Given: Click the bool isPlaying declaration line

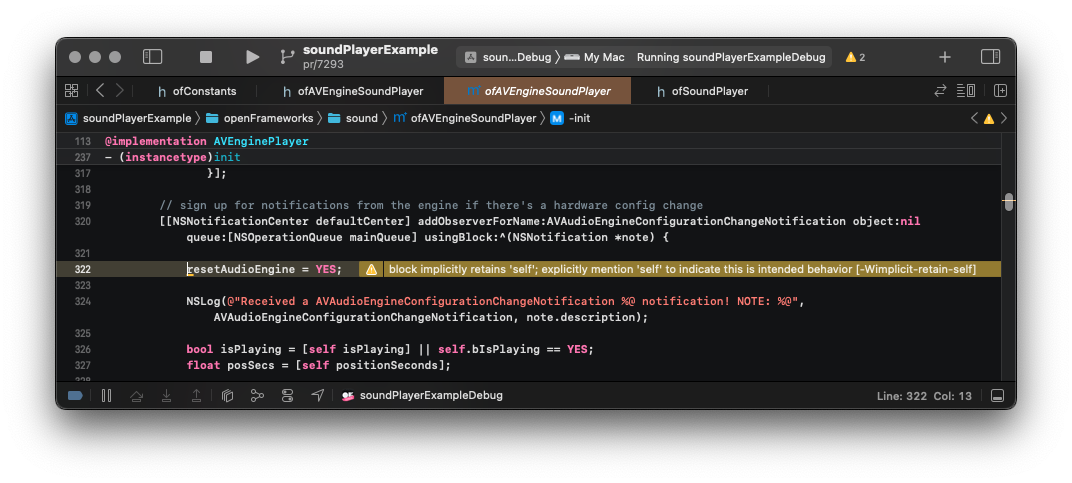Looking at the screenshot, I should (390, 350).
